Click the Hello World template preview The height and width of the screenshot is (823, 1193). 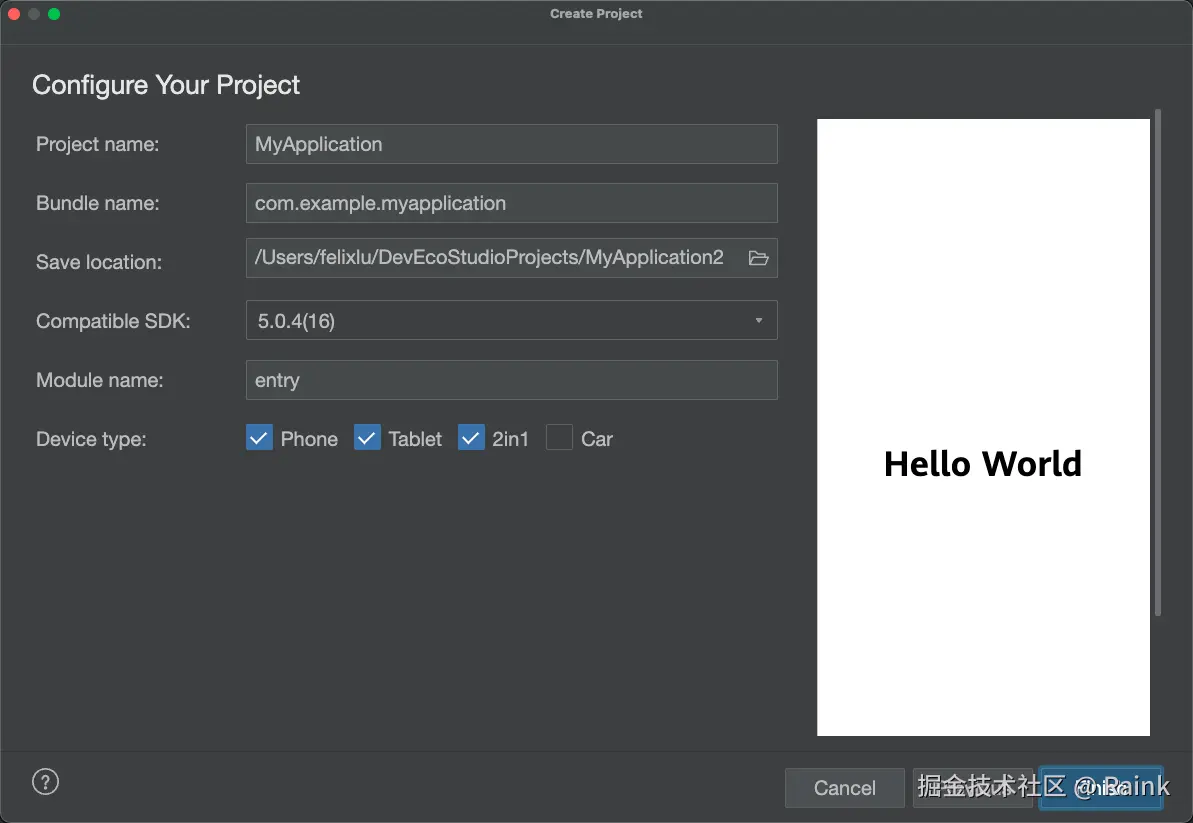tap(983, 427)
